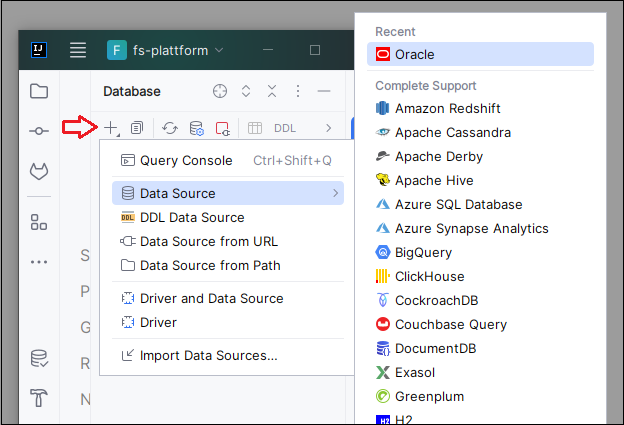Screen dimensions: 624x425
Task: Select Oracle under Recent
Action: click(480, 54)
